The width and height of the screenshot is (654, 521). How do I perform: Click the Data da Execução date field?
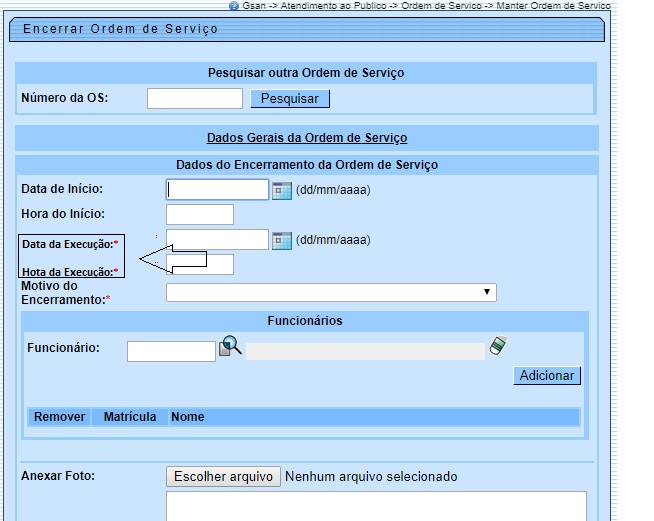click(218, 240)
